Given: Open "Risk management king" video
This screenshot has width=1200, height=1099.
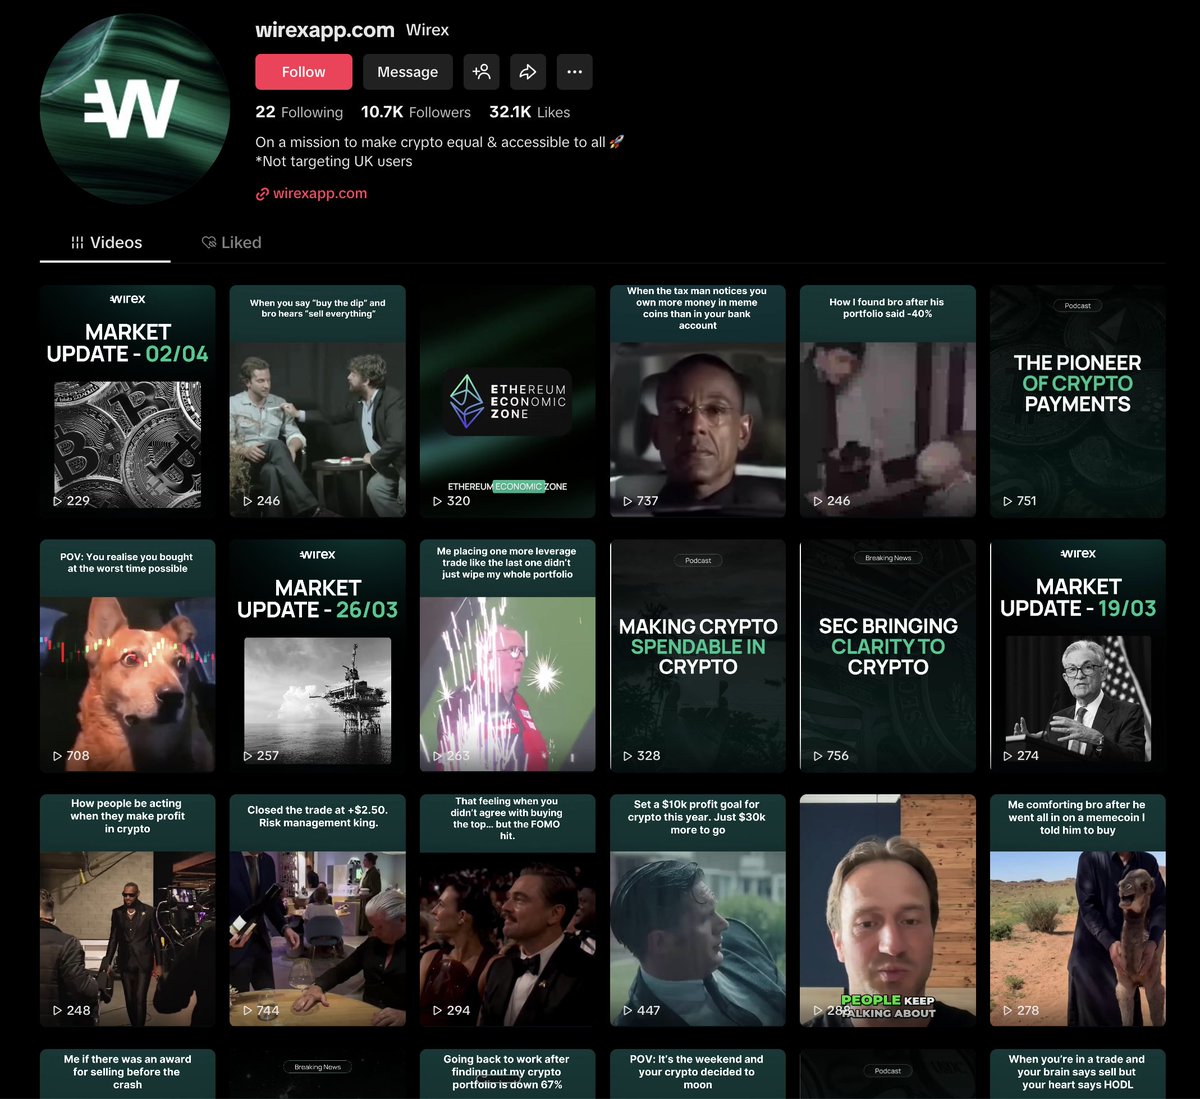Looking at the screenshot, I should coord(318,910).
